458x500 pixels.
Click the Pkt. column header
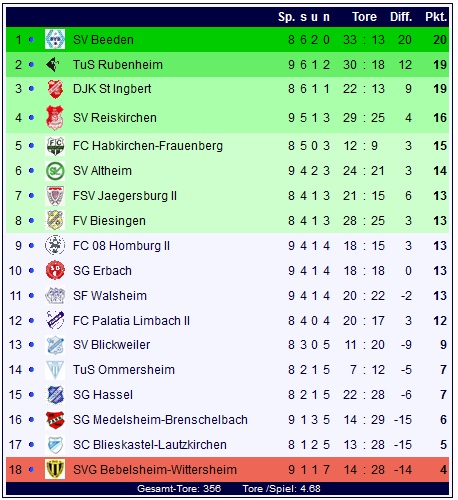click(x=436, y=17)
